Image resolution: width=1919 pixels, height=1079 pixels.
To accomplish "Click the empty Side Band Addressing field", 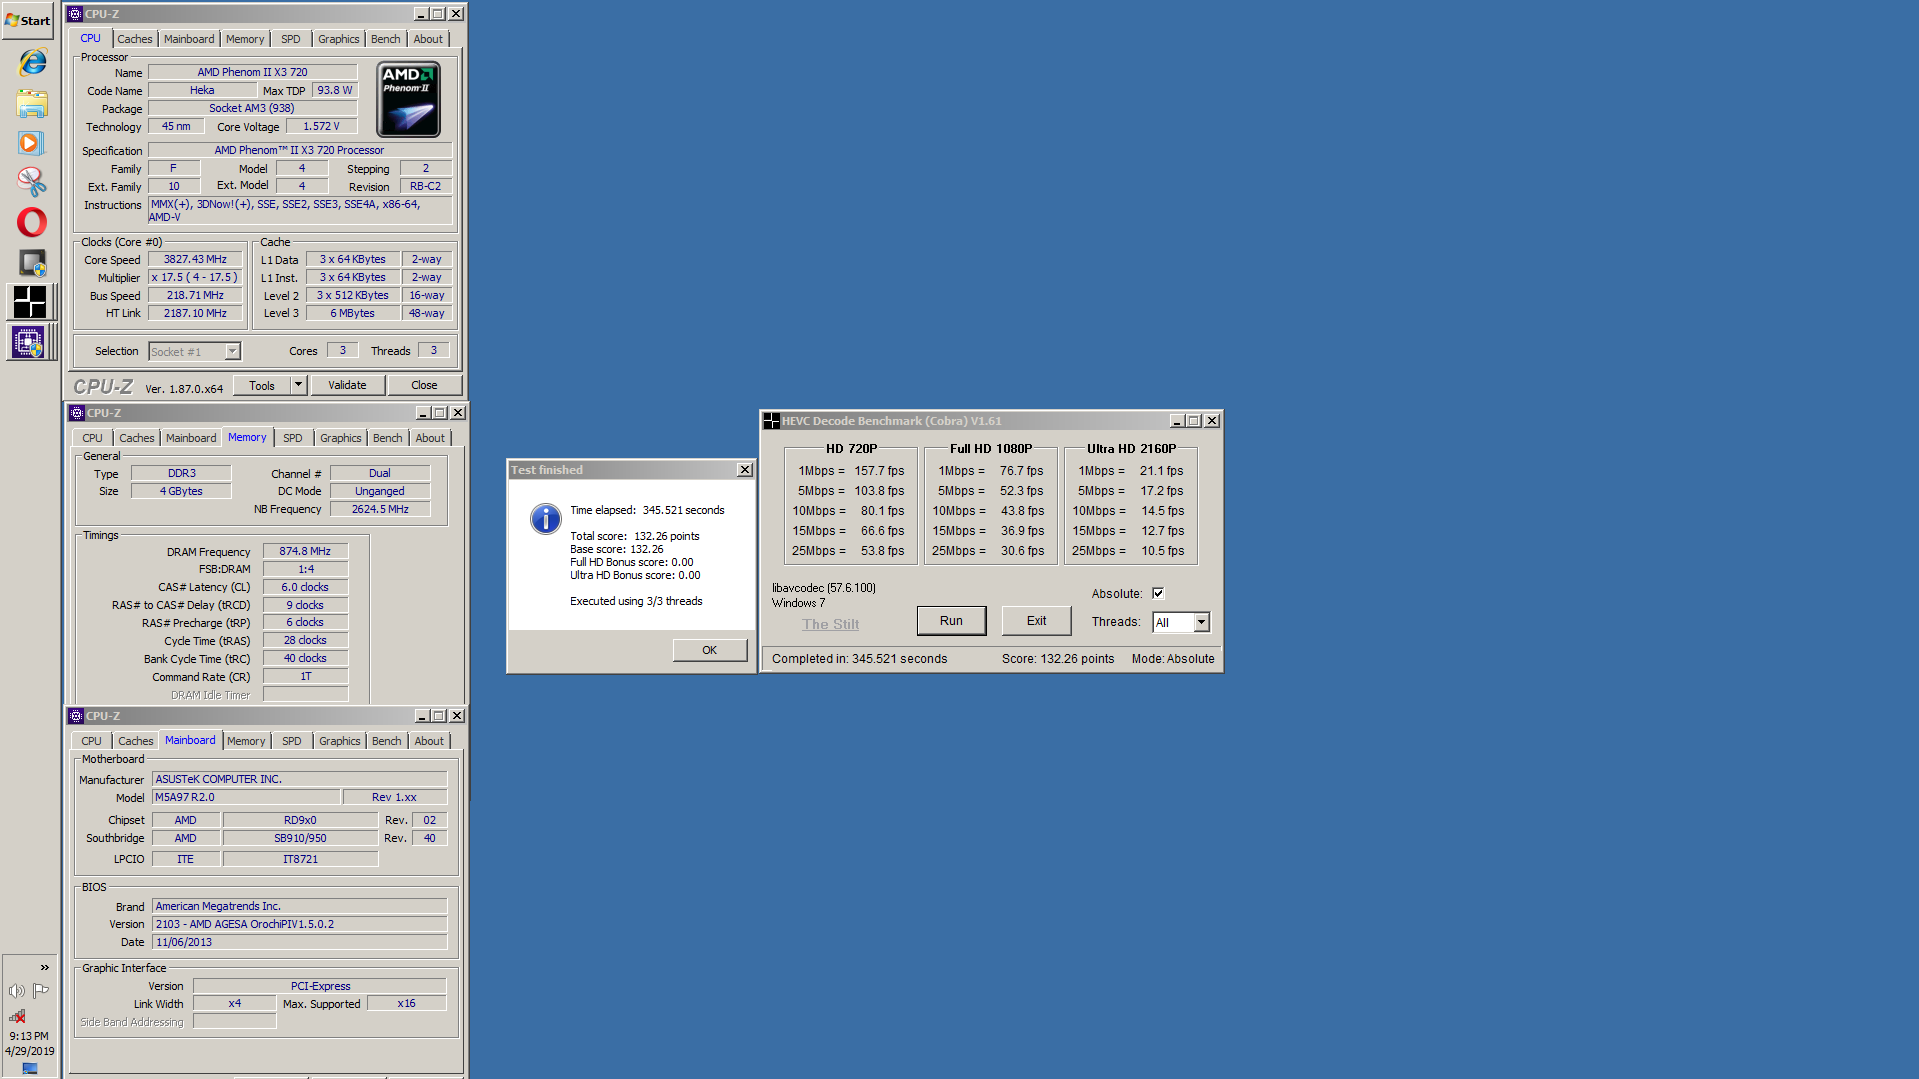I will (234, 1022).
